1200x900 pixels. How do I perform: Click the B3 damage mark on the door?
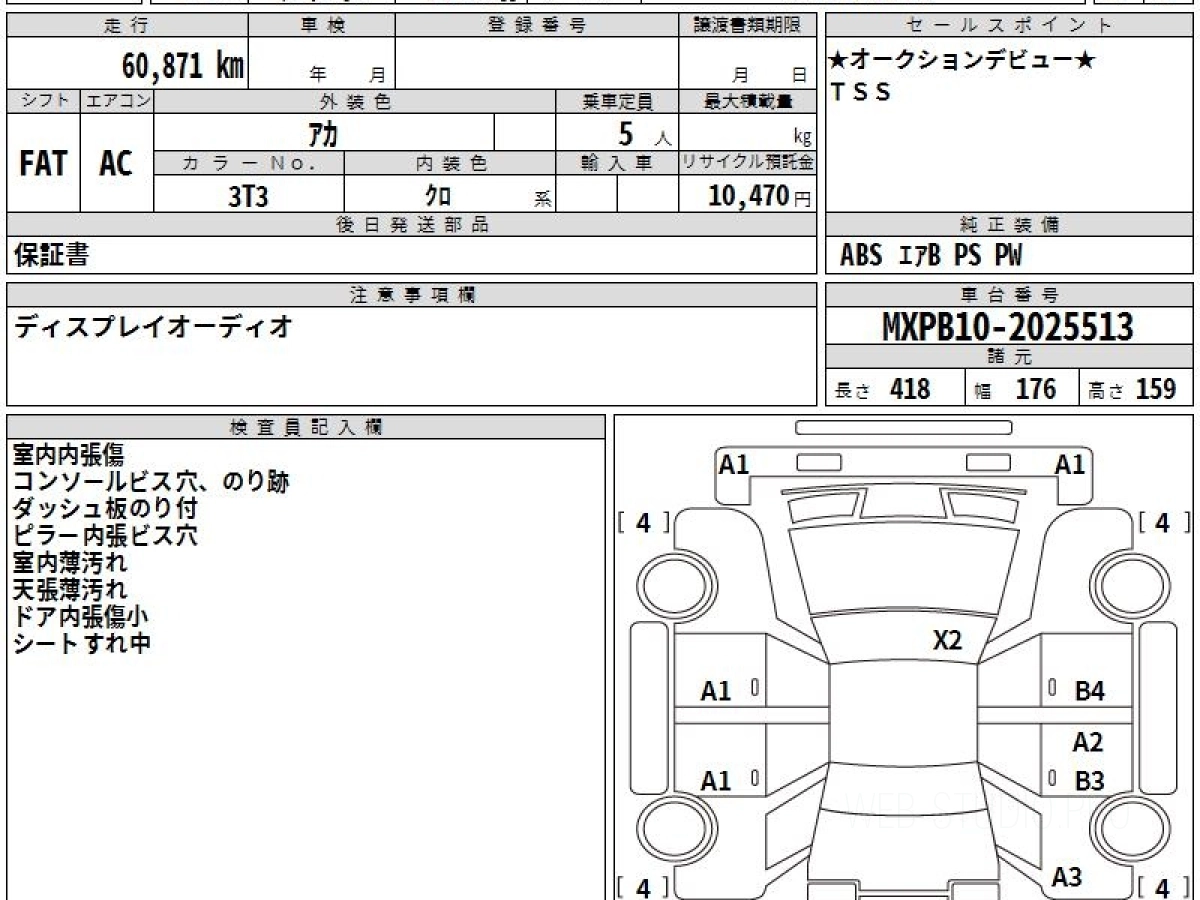1090,781
